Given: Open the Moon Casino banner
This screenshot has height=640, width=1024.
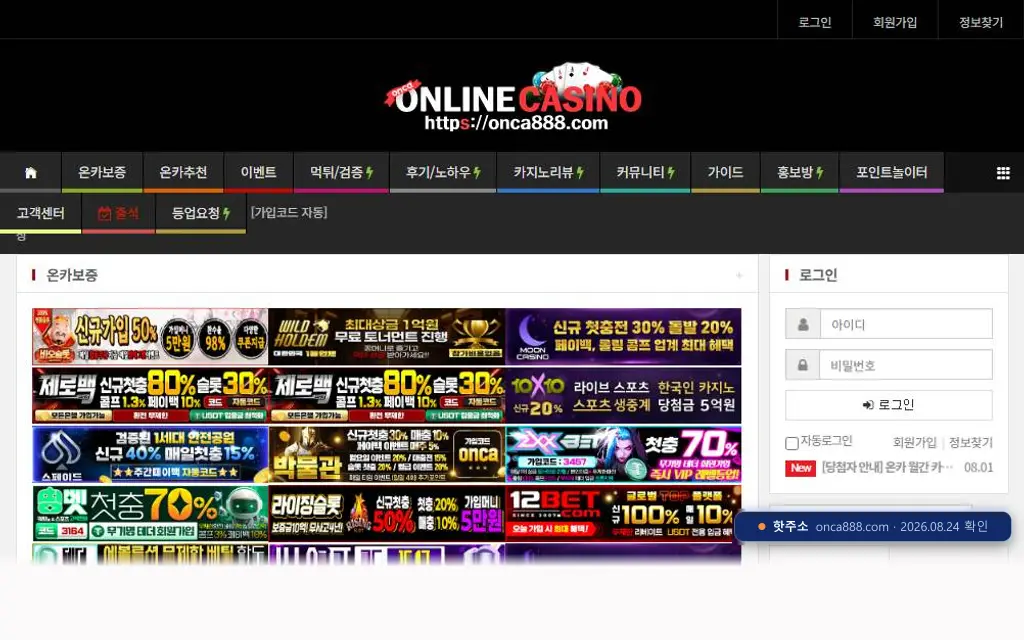Looking at the screenshot, I should [623, 336].
